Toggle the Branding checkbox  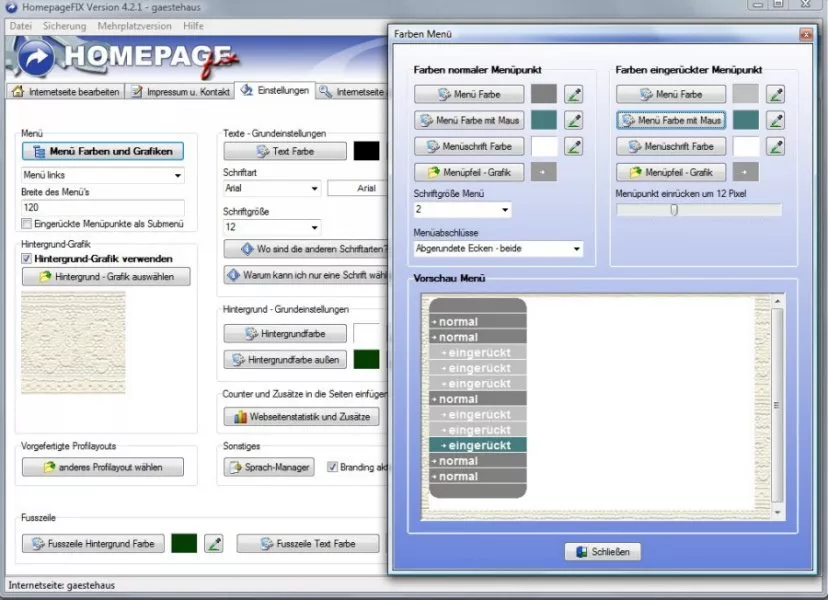(x=332, y=467)
